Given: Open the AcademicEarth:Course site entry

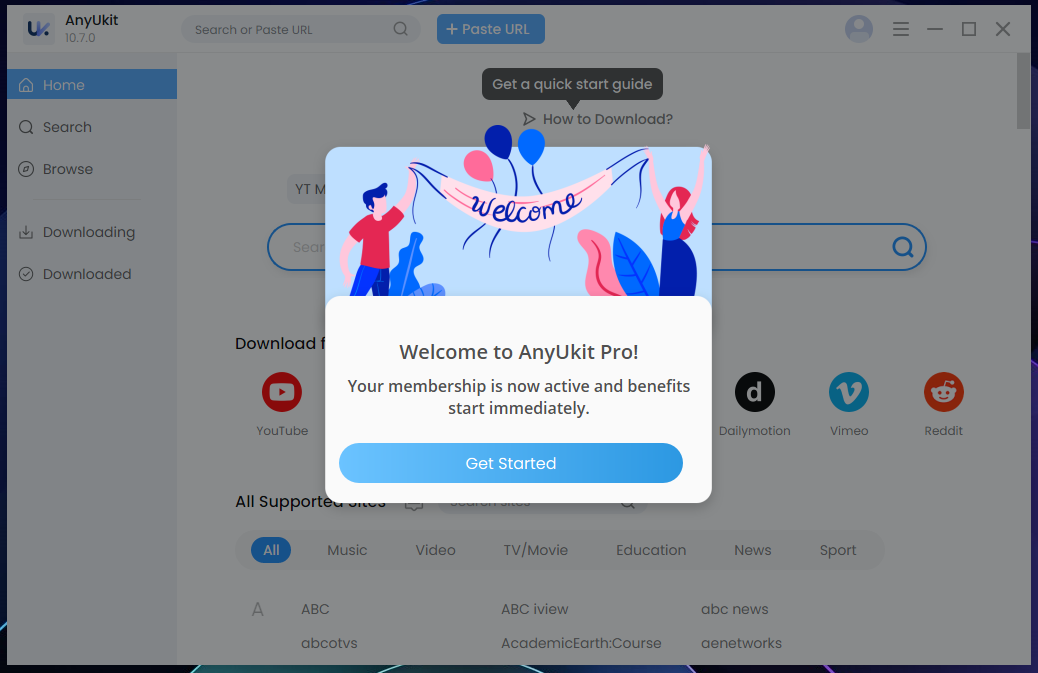Looking at the screenshot, I should 581,643.
